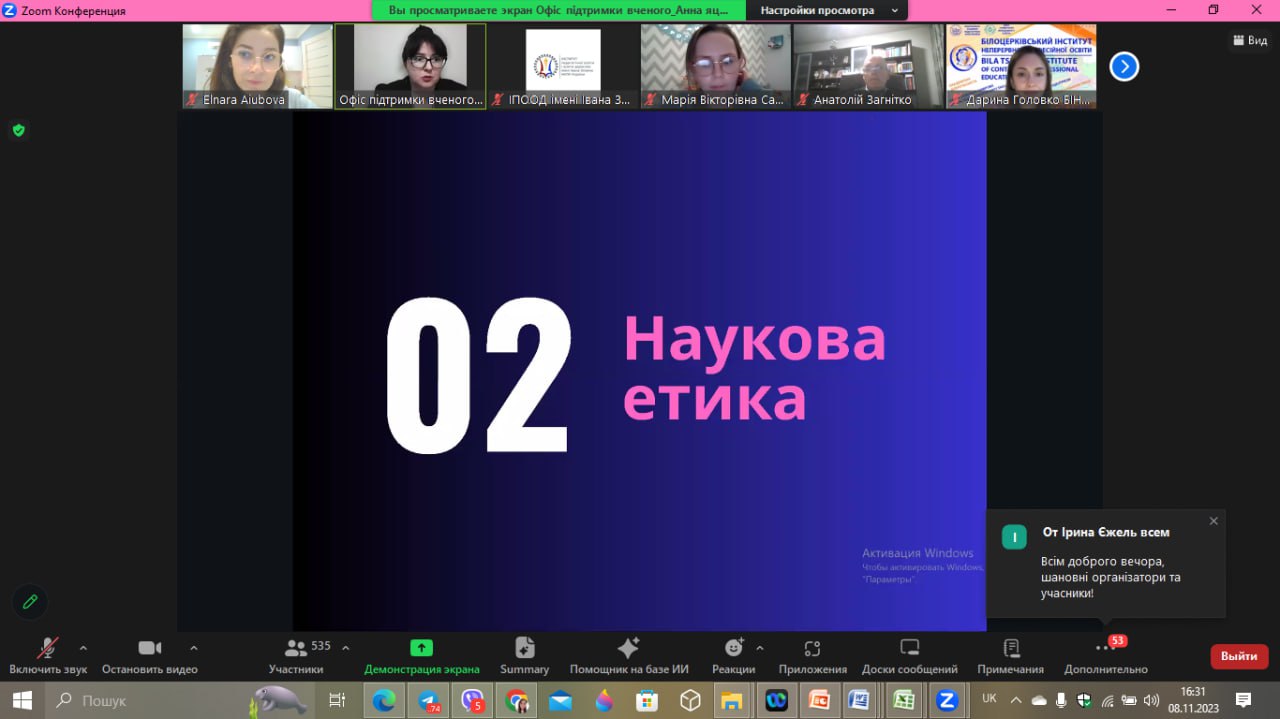Expand video options arrow beside camera
The height and width of the screenshot is (719, 1280).
(194, 647)
